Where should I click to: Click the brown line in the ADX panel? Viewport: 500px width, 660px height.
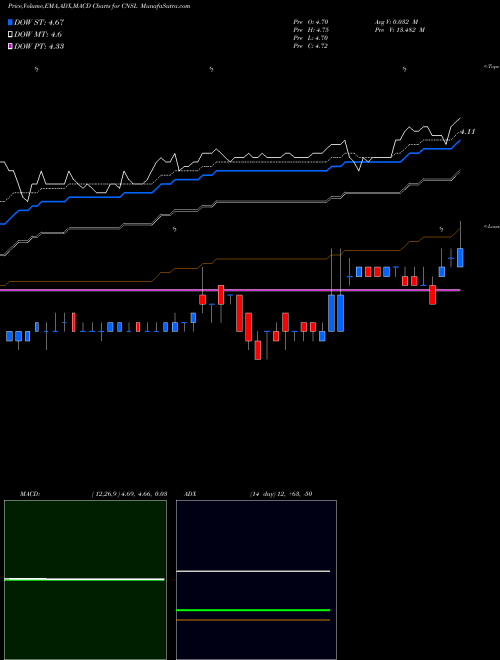point(253,620)
